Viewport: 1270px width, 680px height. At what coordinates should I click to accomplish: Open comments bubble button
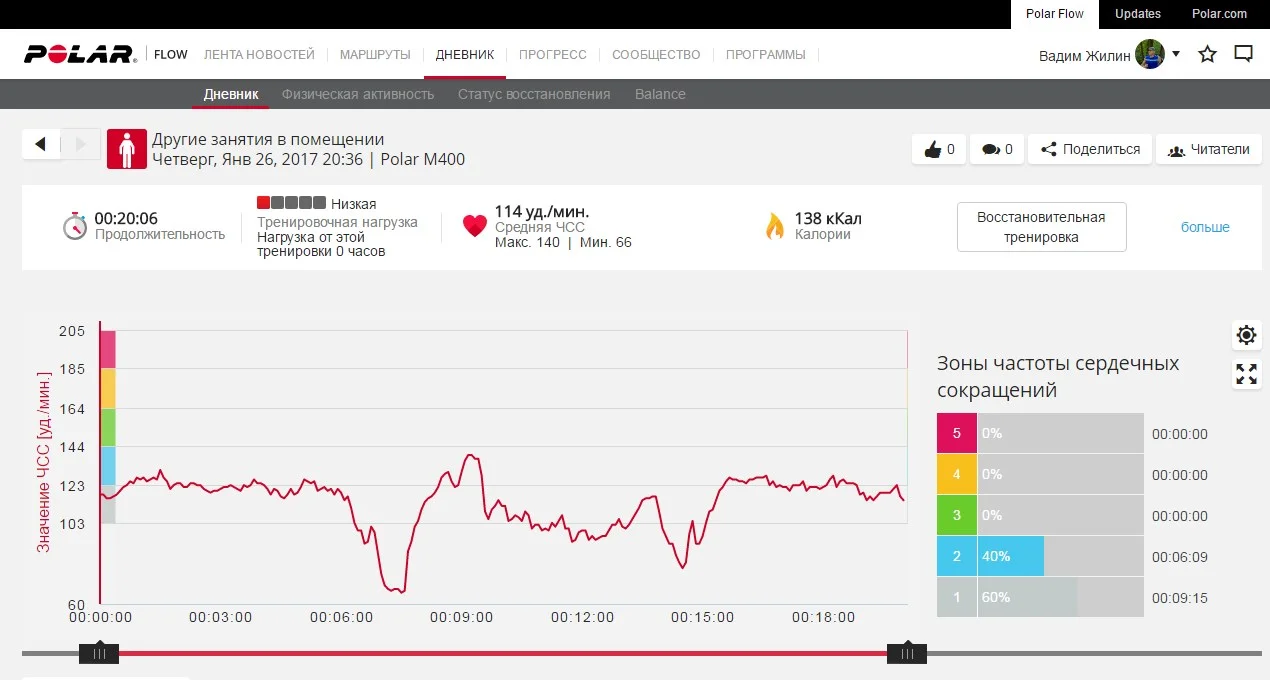(996, 149)
